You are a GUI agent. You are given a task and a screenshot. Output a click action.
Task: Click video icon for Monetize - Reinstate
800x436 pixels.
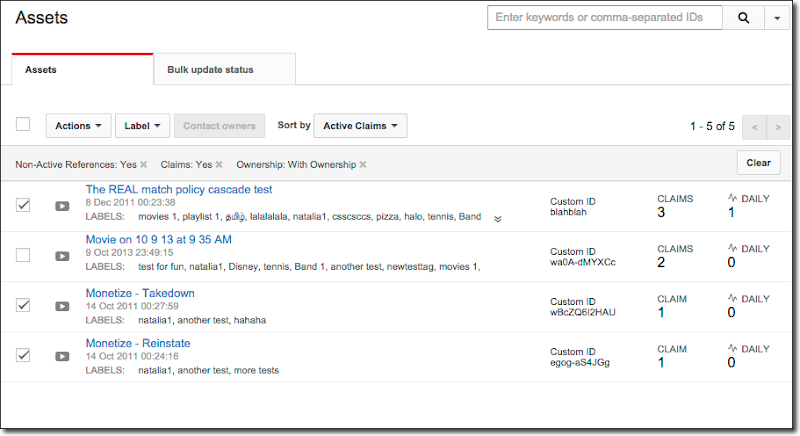62,356
